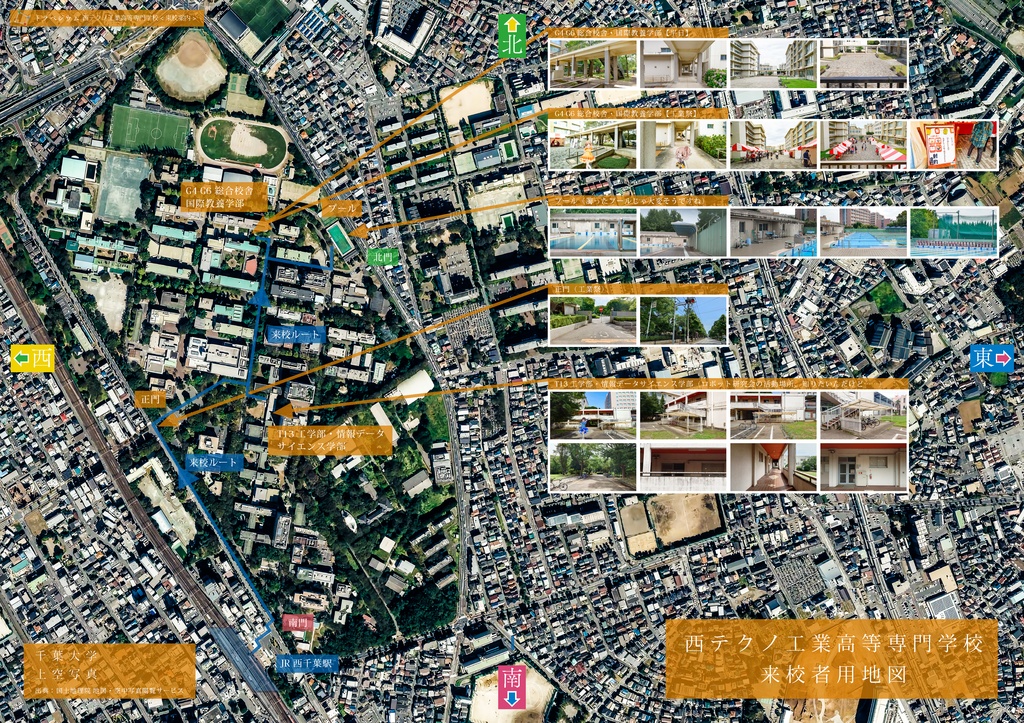Open the 正門（工業祭）gate entrance photo
The image size is (1024, 723).
(591, 318)
